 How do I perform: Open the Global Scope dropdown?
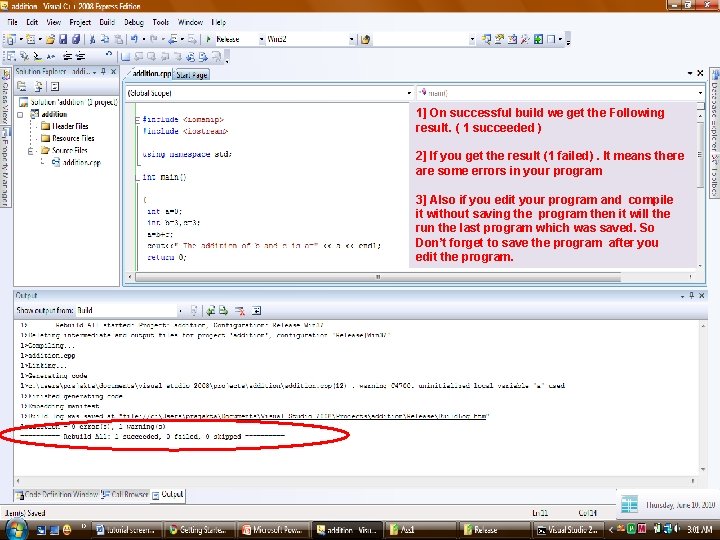pos(409,93)
